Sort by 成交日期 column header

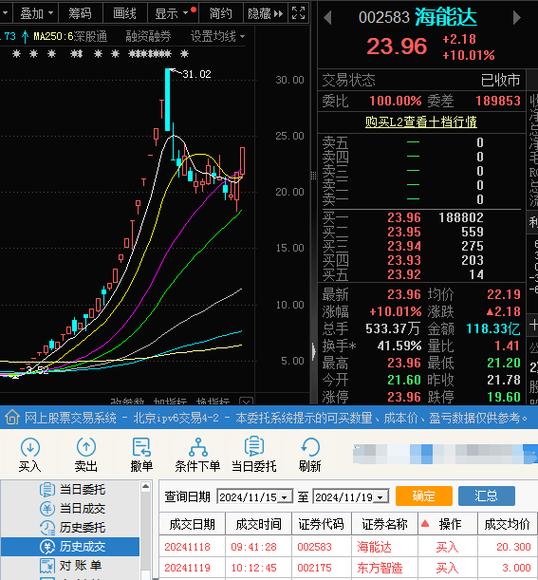tap(192, 524)
